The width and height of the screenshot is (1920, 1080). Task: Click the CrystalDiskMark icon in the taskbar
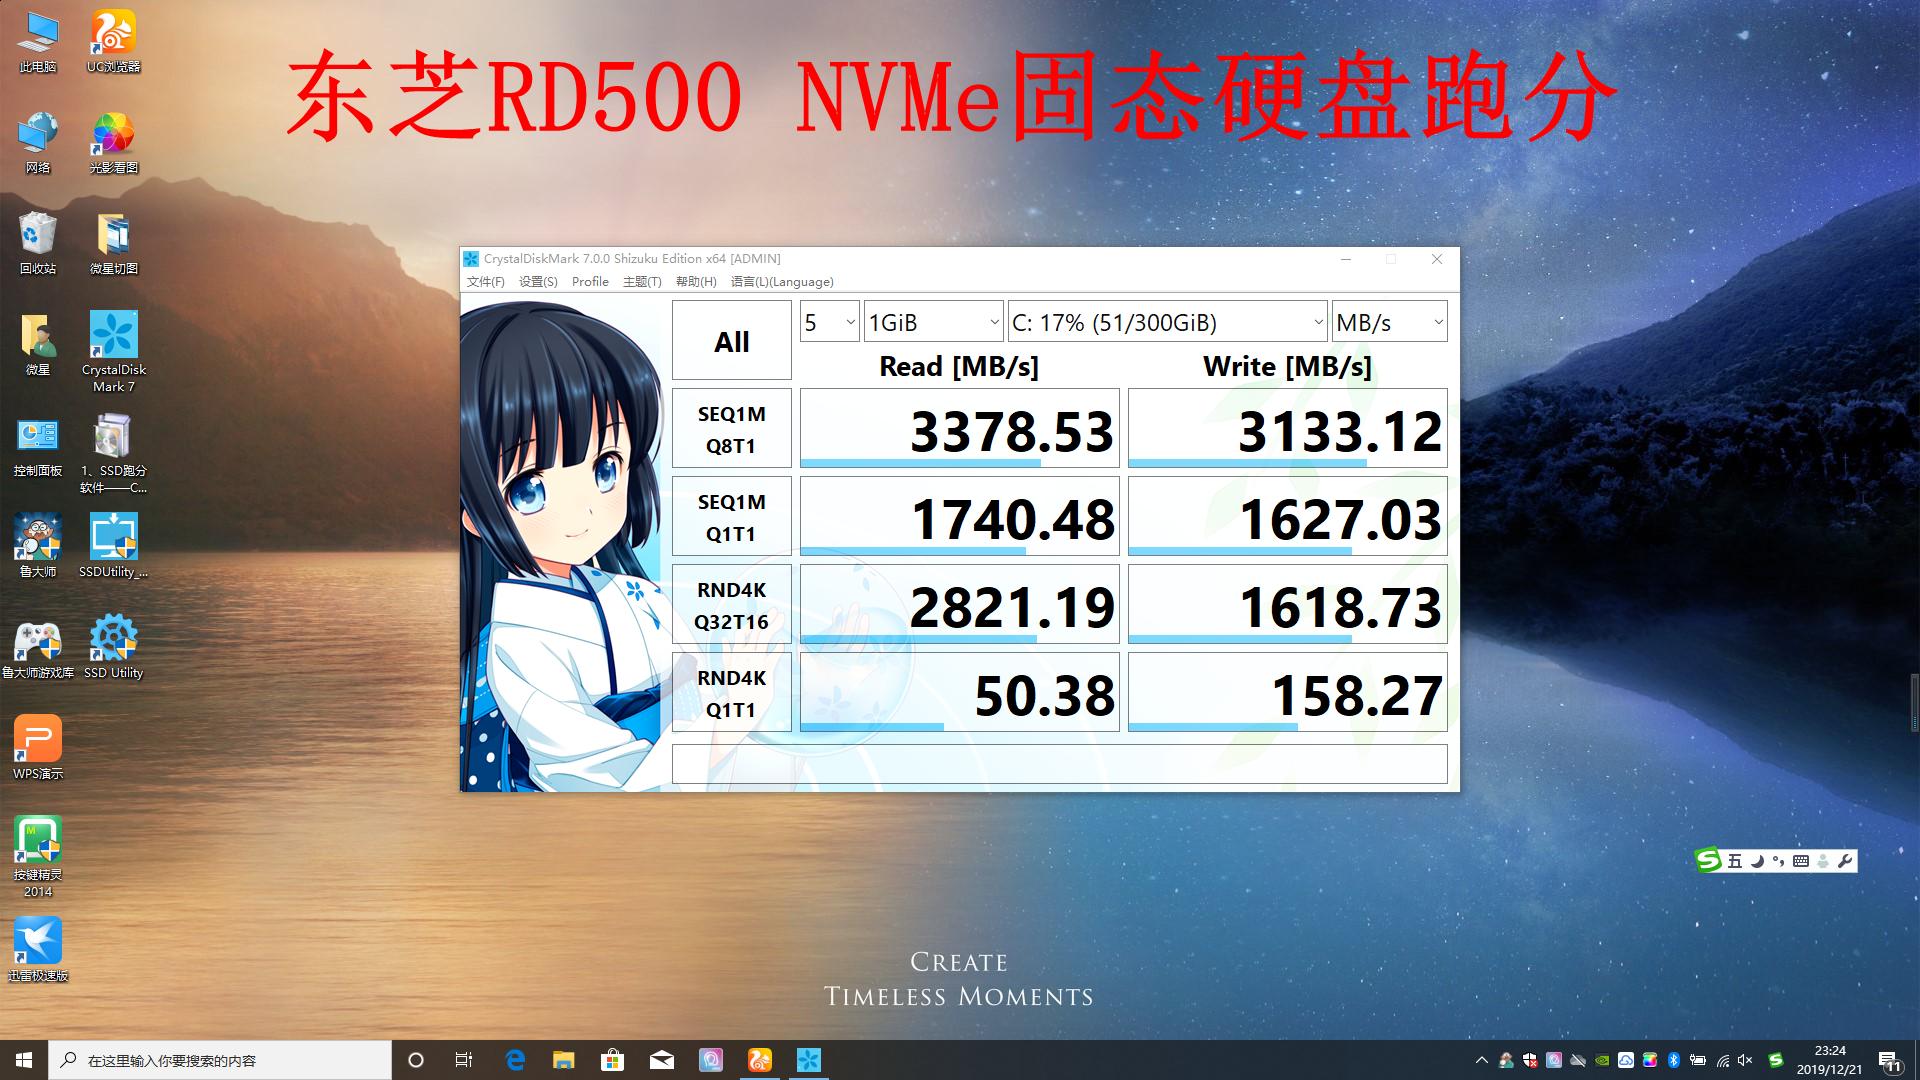point(809,1060)
